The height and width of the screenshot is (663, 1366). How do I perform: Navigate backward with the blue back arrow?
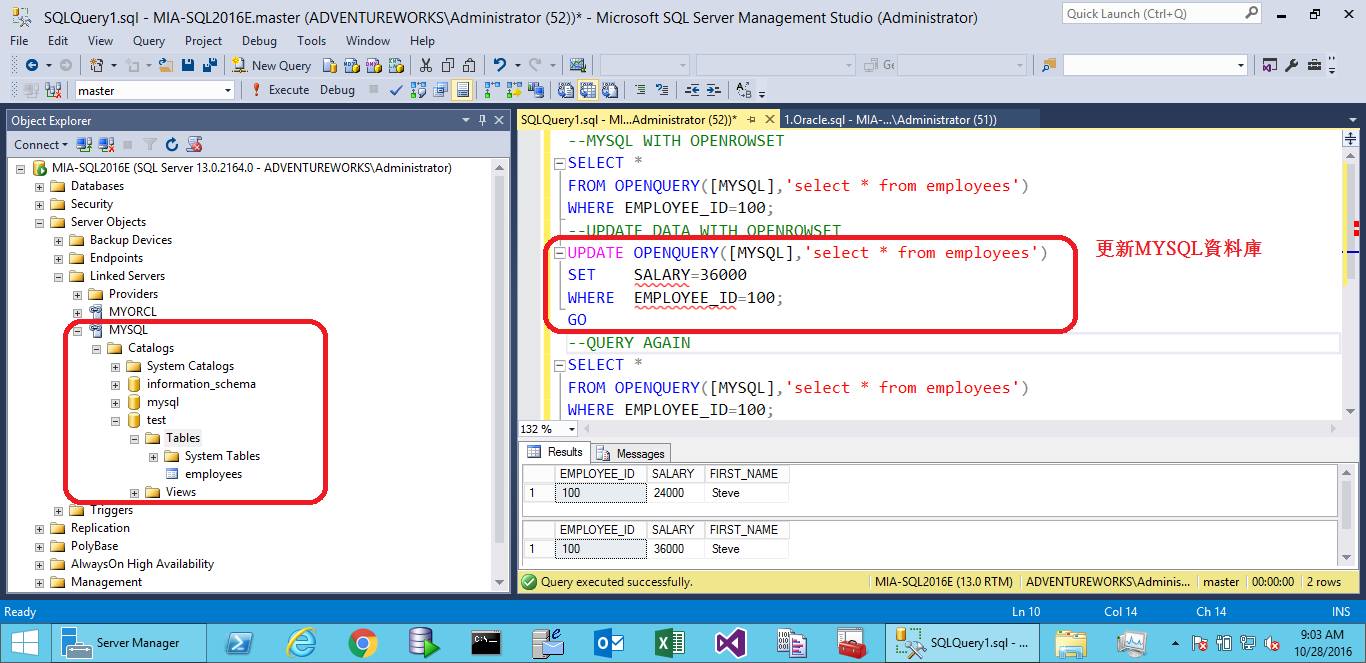32,65
